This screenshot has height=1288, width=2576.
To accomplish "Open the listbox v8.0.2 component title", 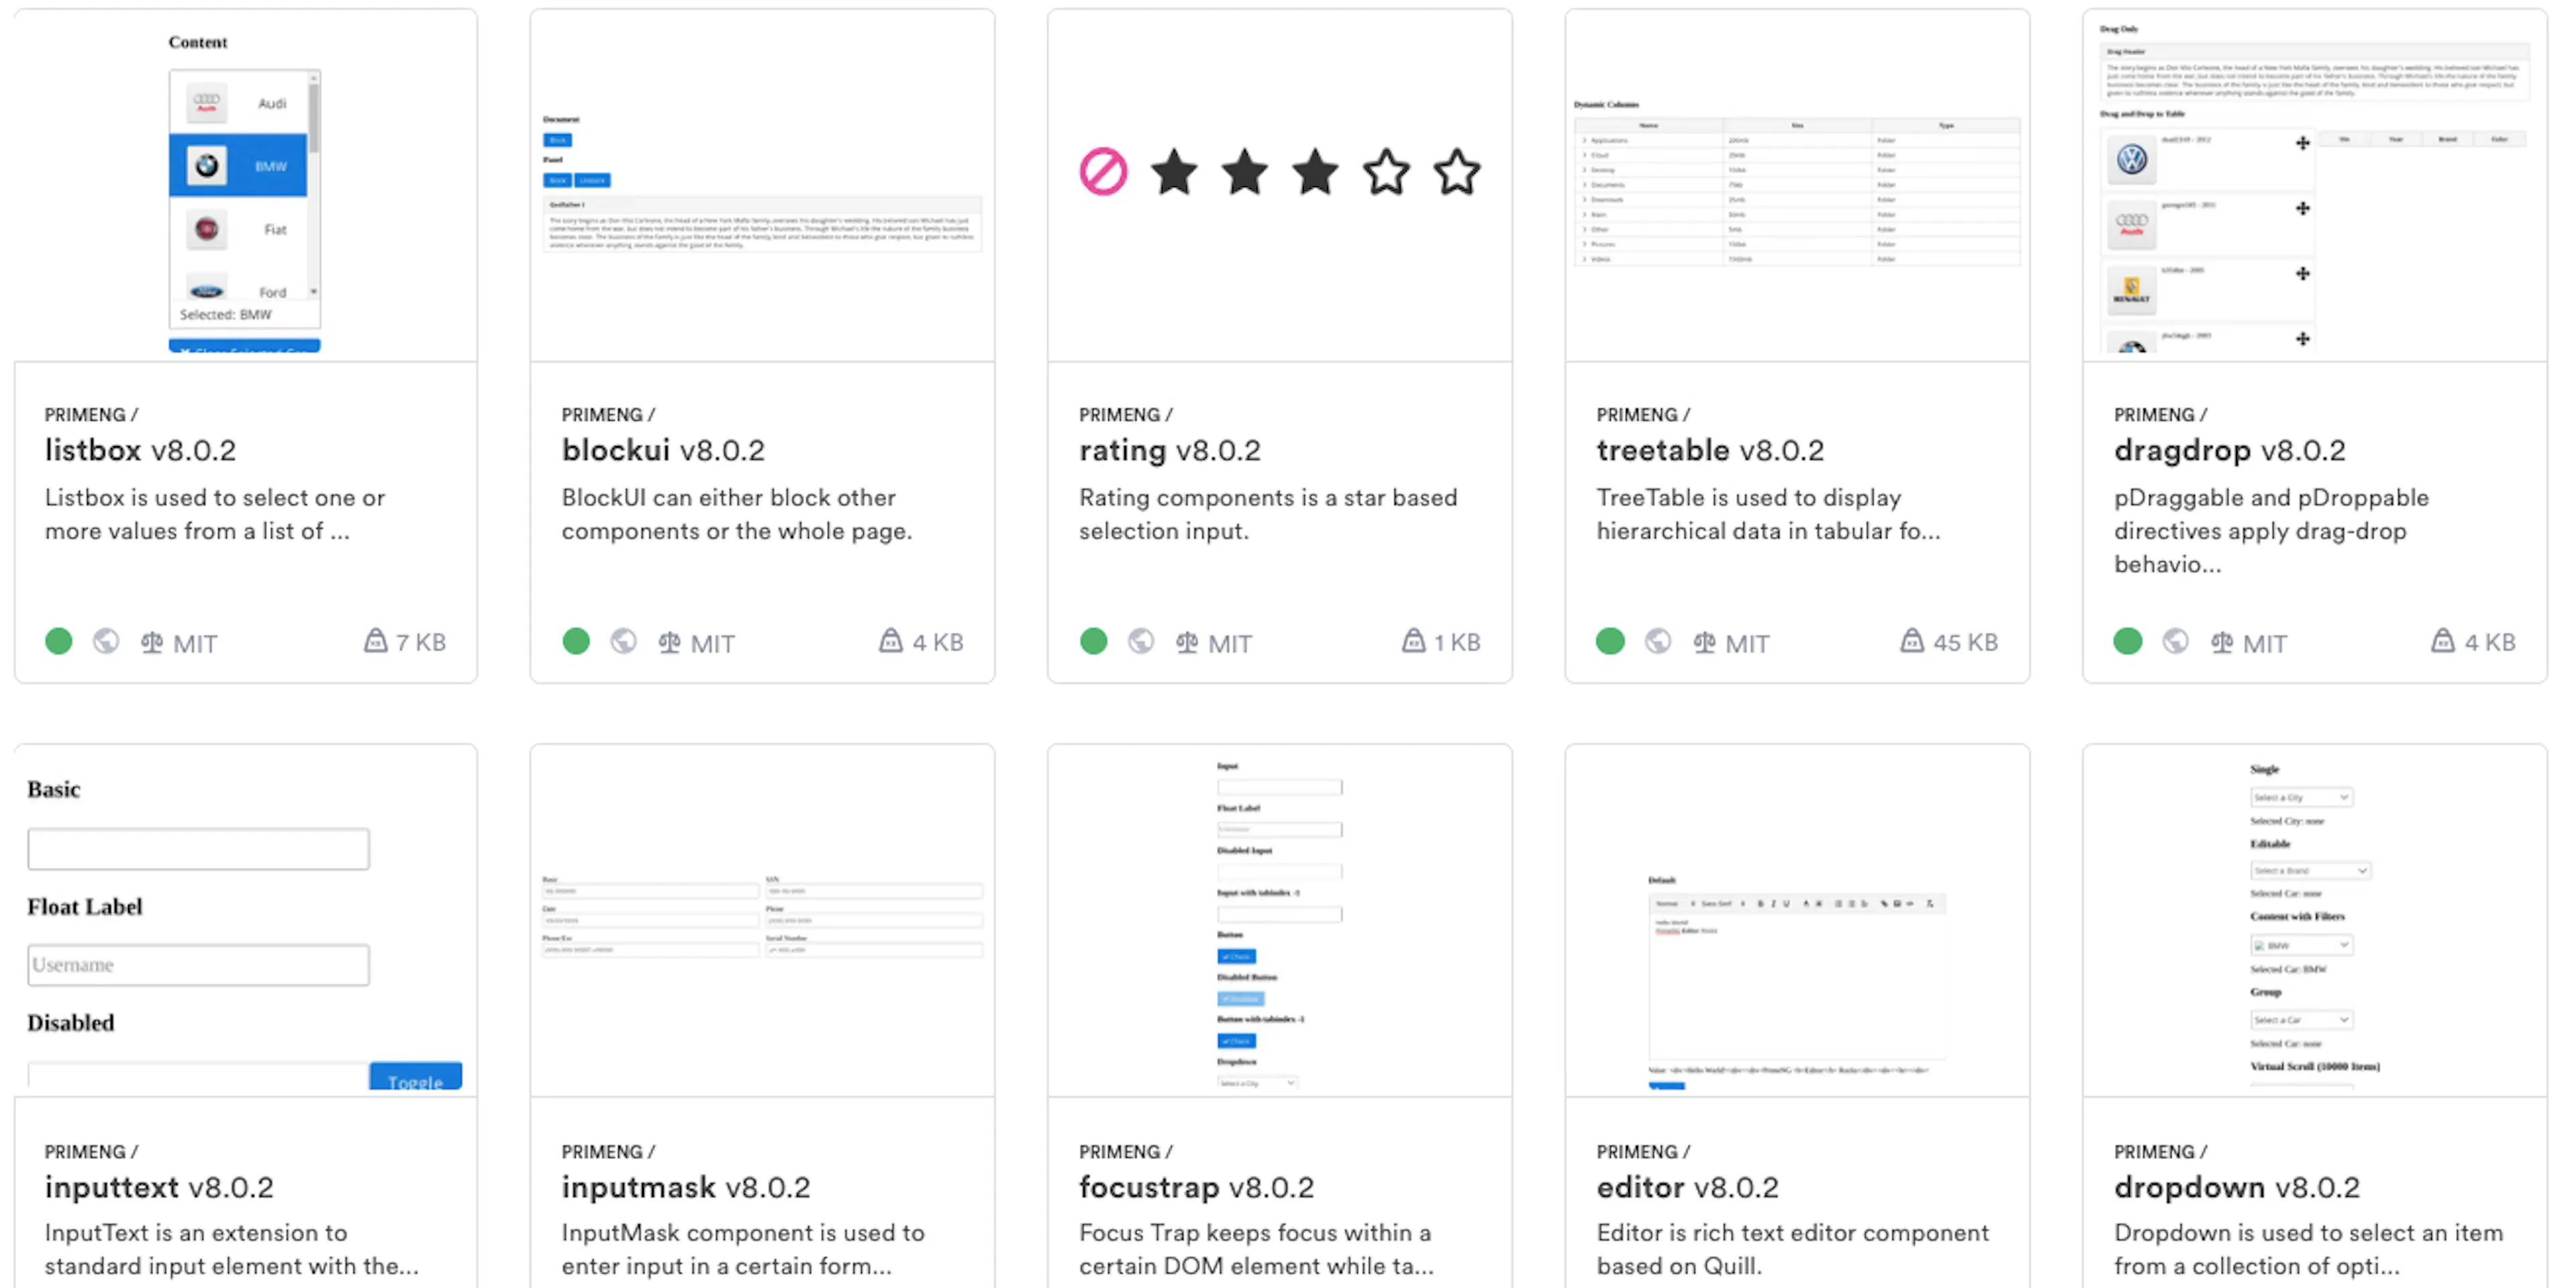I will click(x=140, y=451).
